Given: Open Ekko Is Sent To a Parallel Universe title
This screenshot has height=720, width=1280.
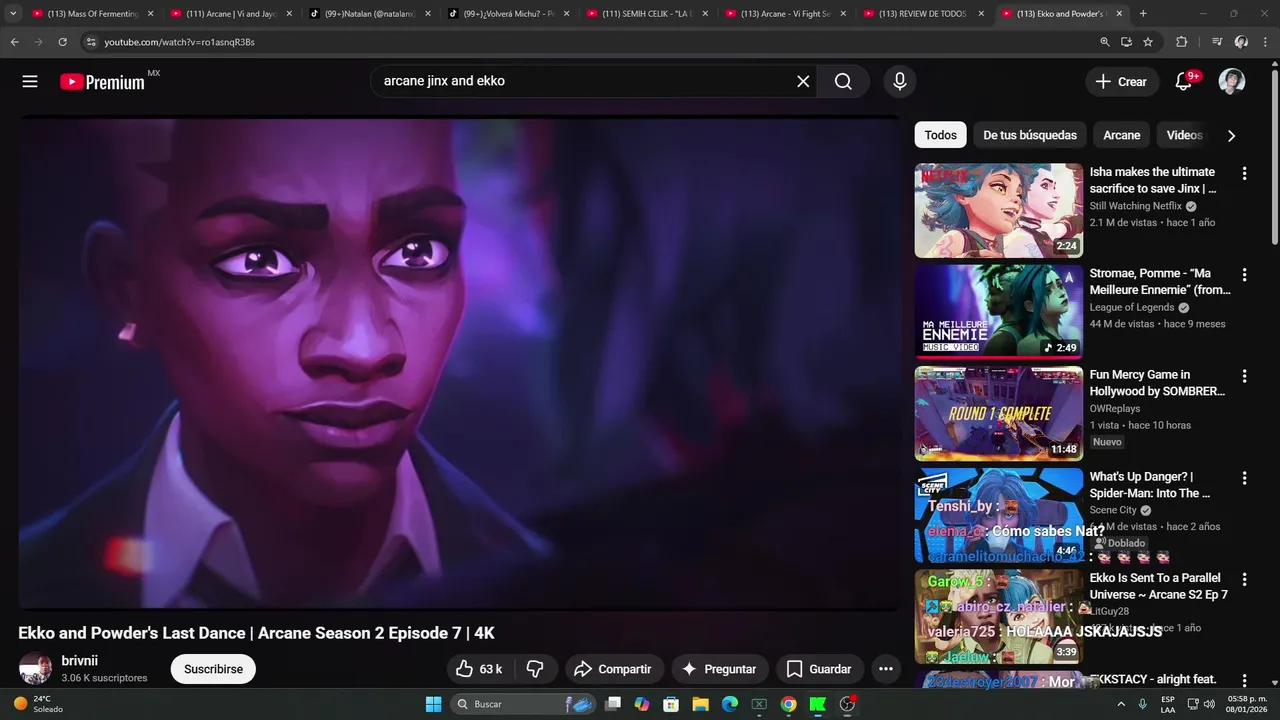Looking at the screenshot, I should pos(1158,586).
